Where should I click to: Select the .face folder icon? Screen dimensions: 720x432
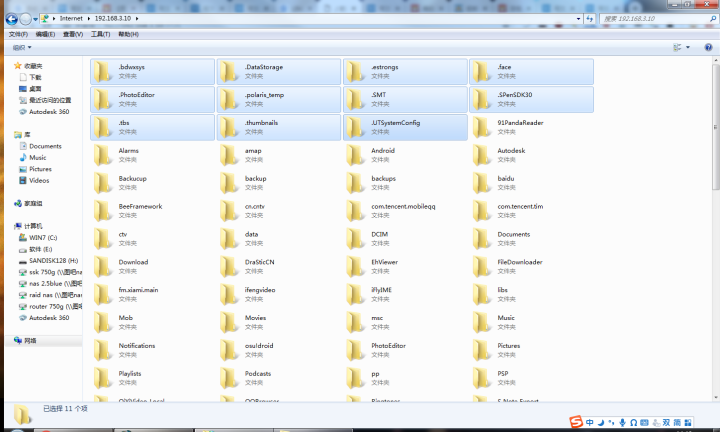tap(482, 72)
